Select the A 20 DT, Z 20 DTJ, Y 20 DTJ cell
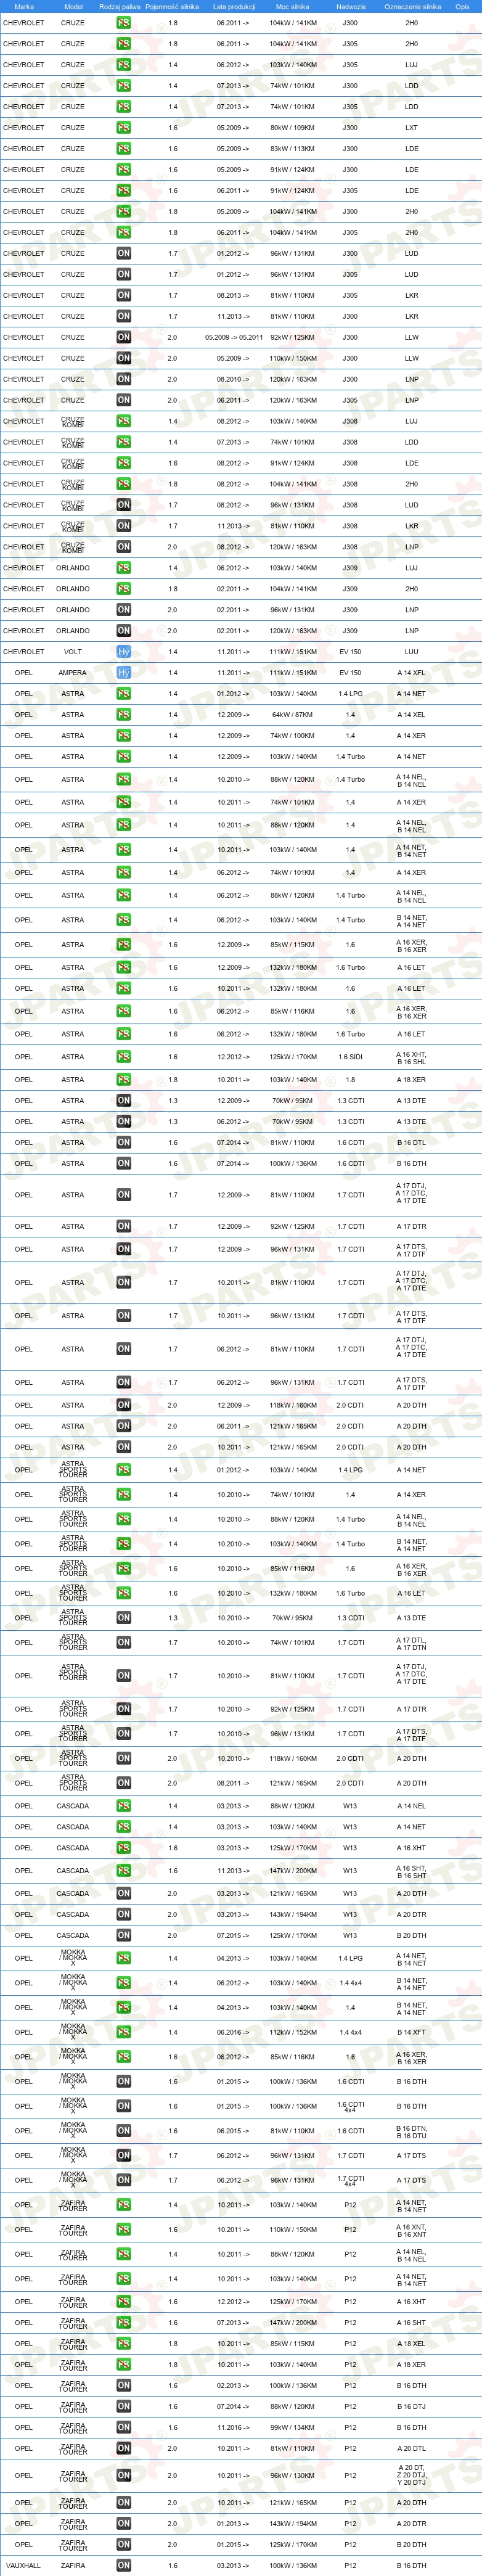 (x=411, y=2475)
